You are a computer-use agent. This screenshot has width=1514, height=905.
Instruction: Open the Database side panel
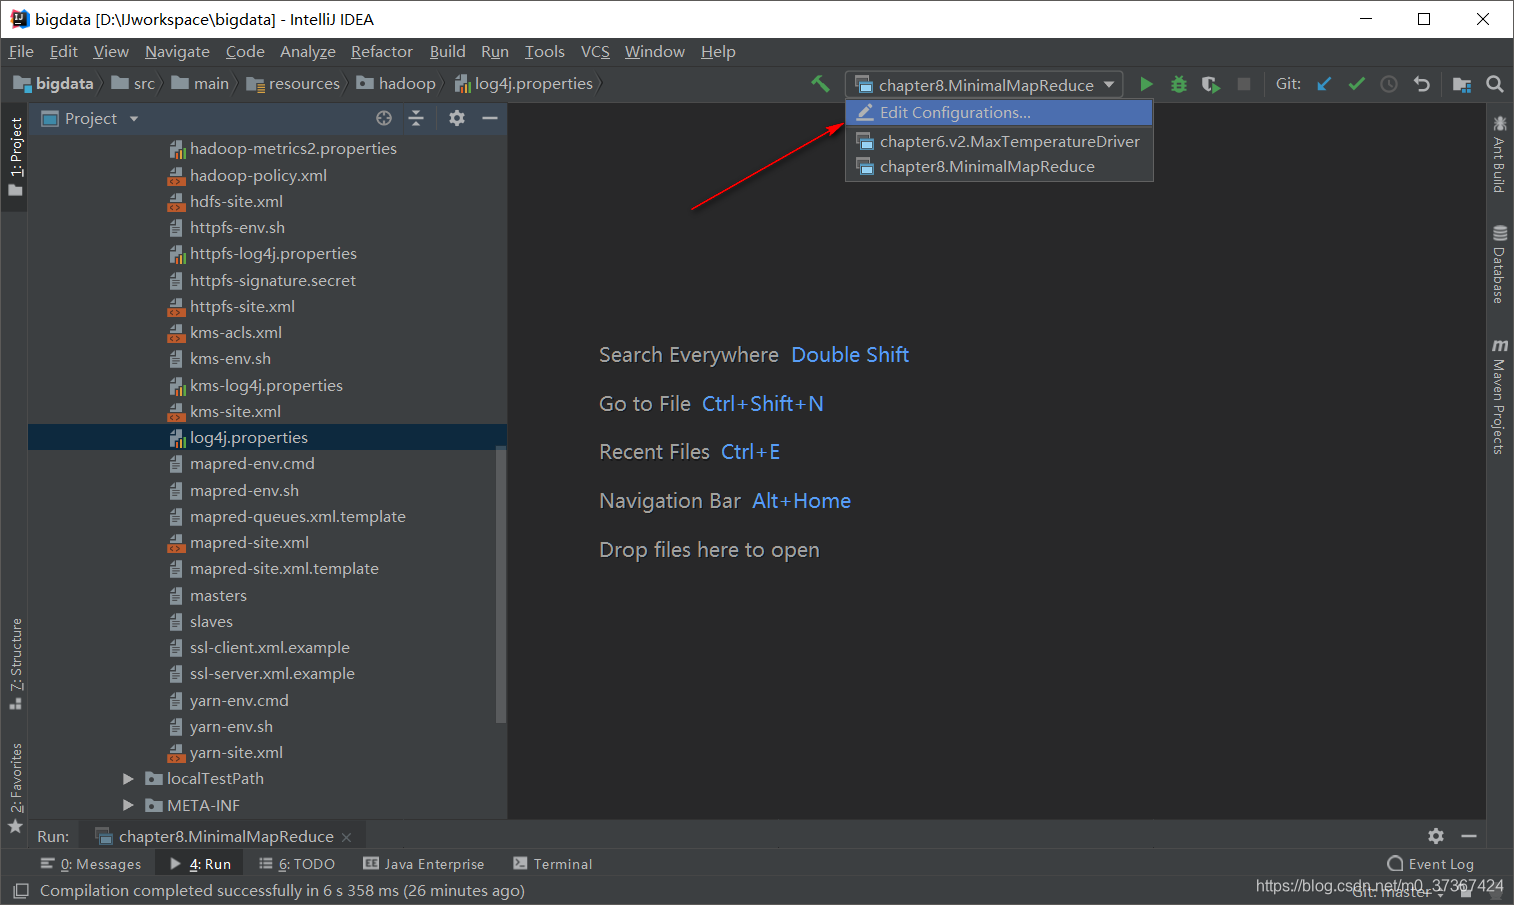[x=1499, y=265]
